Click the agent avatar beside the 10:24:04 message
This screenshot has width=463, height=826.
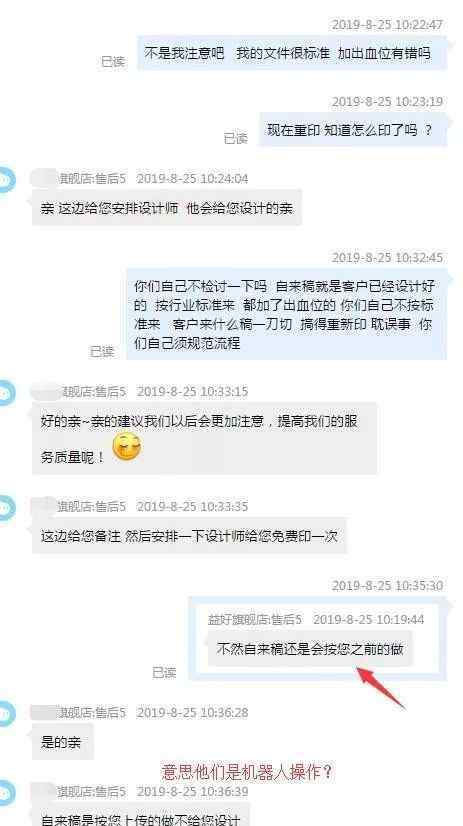[x=7, y=180]
